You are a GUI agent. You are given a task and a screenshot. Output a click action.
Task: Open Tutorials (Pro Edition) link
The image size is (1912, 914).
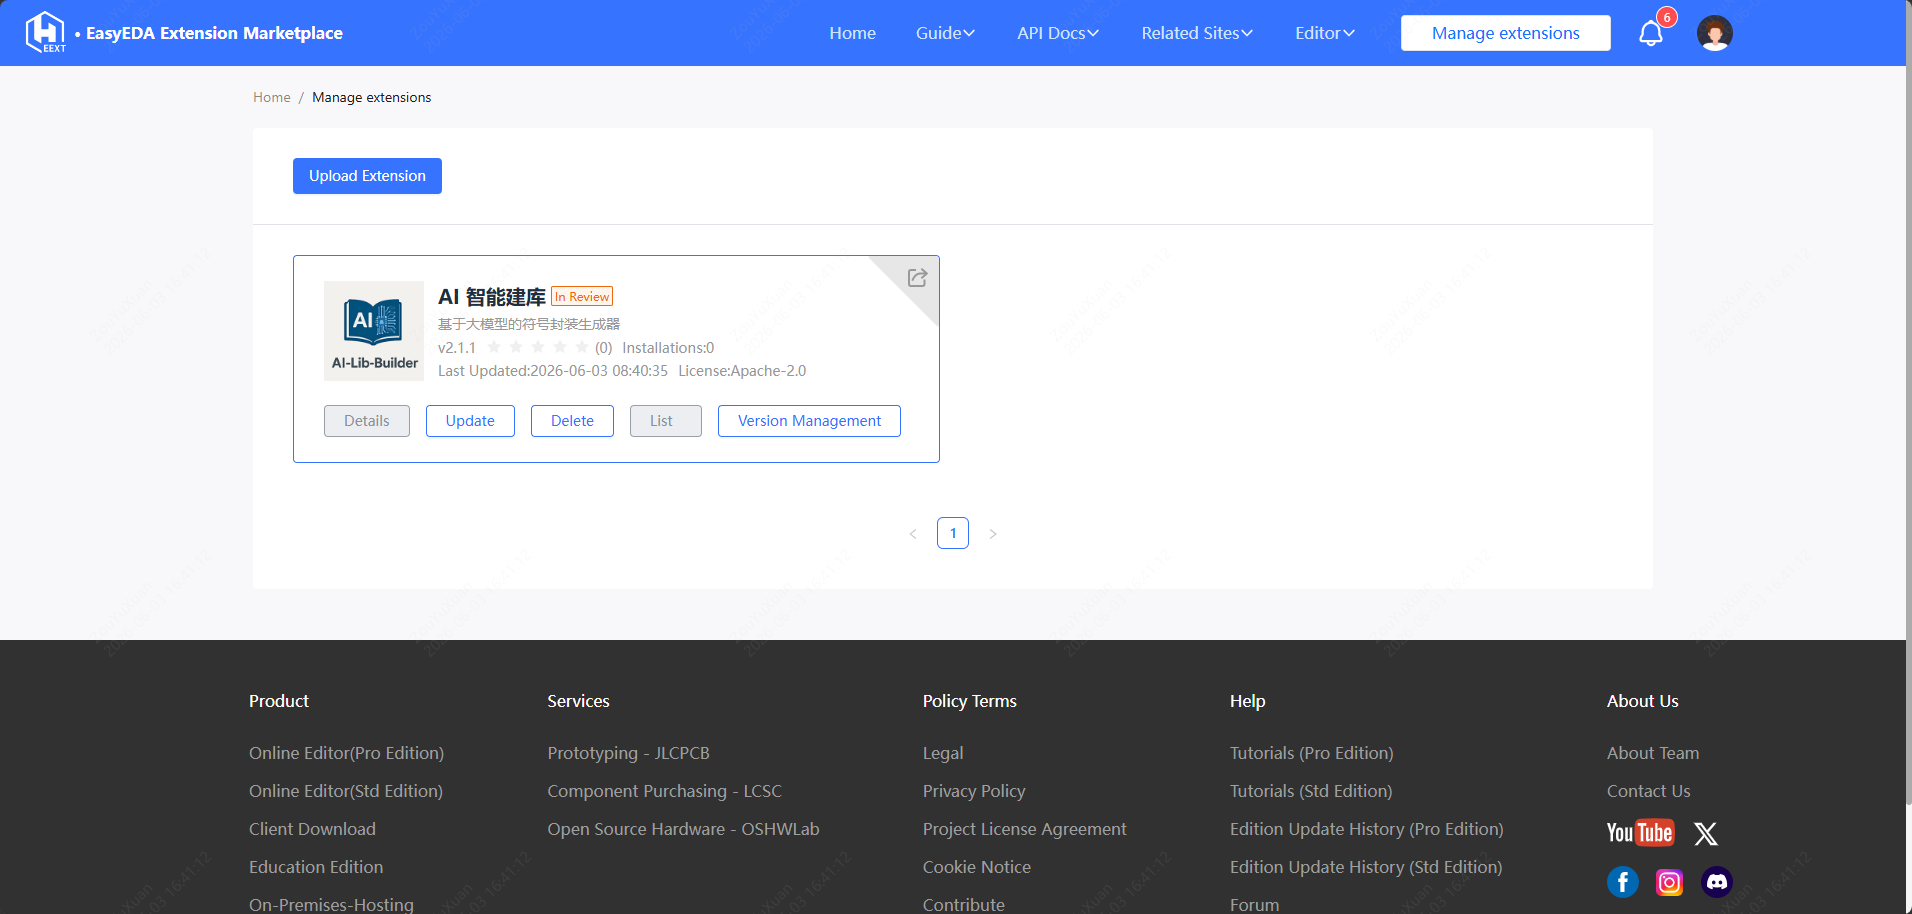pyautogui.click(x=1311, y=753)
